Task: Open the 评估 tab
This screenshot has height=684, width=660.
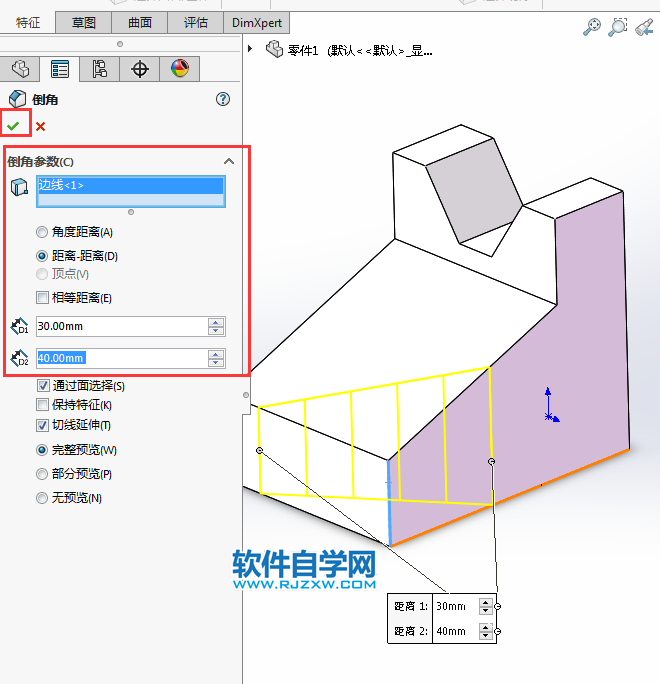Action: (x=195, y=23)
